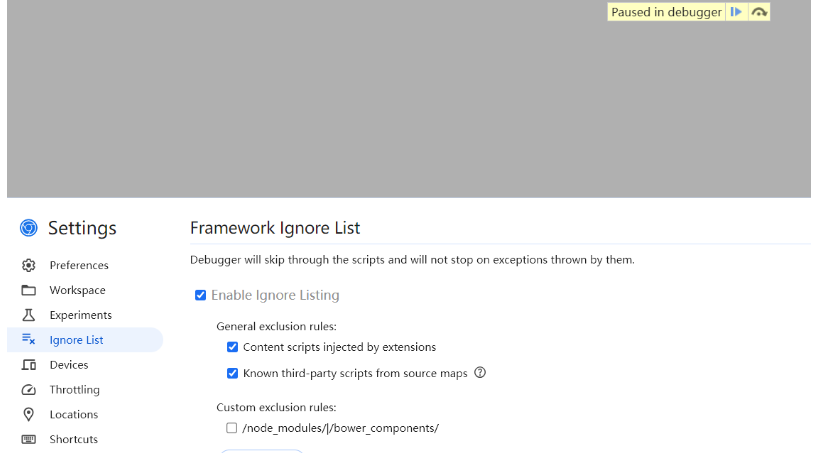Image resolution: width=828 pixels, height=453 pixels.
Task: Select the Preferences gear icon
Action: (29, 265)
